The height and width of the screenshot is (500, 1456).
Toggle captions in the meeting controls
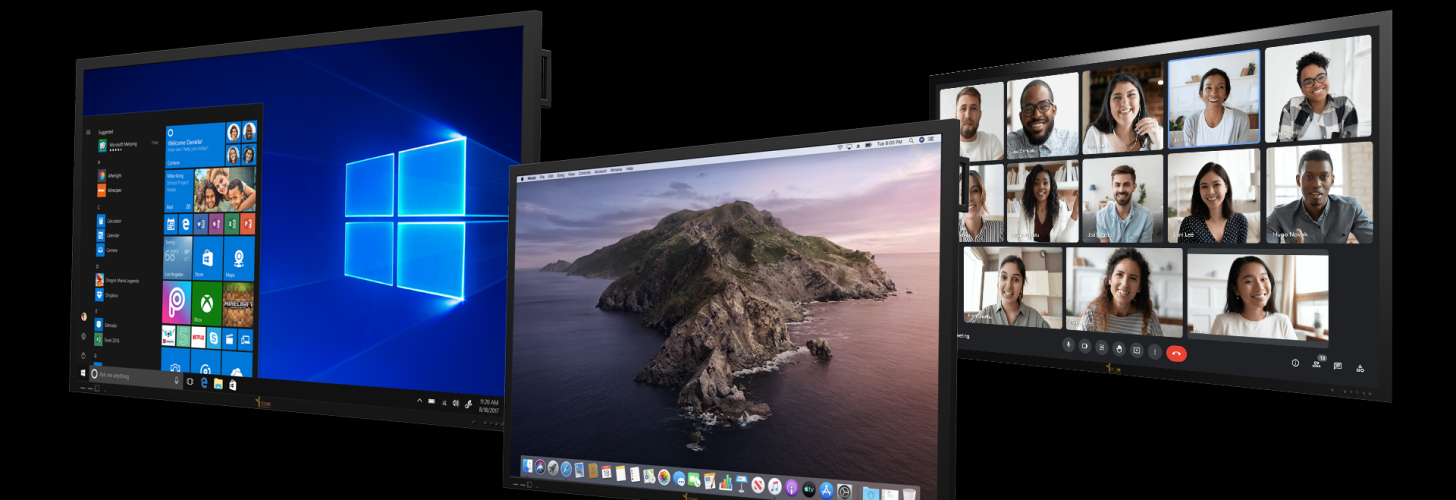[x=1102, y=348]
